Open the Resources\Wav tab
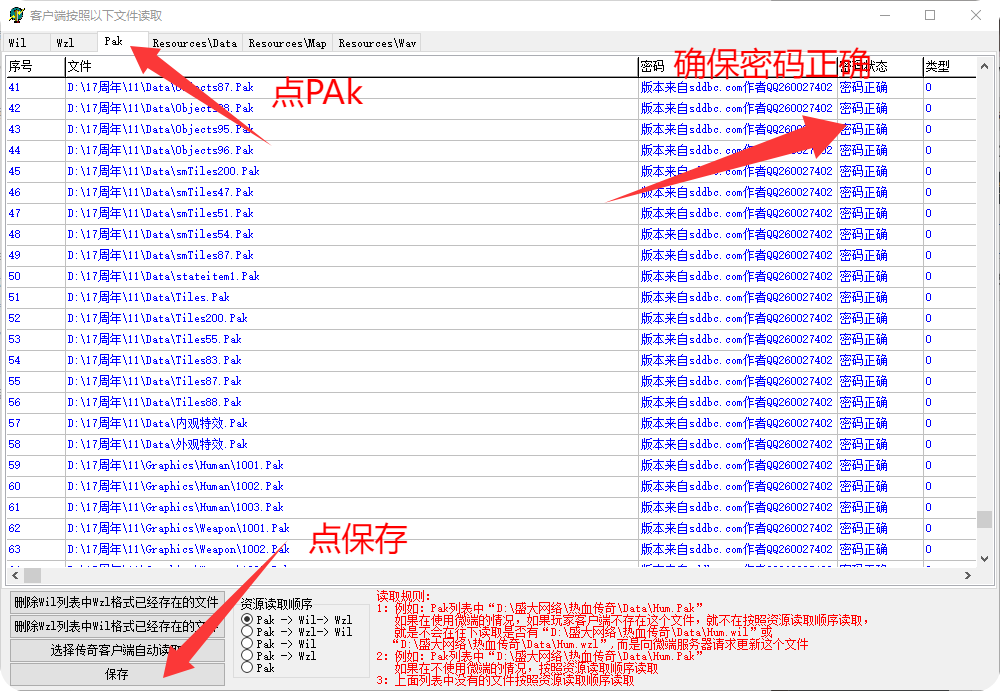This screenshot has width=1000, height=691. point(377,43)
